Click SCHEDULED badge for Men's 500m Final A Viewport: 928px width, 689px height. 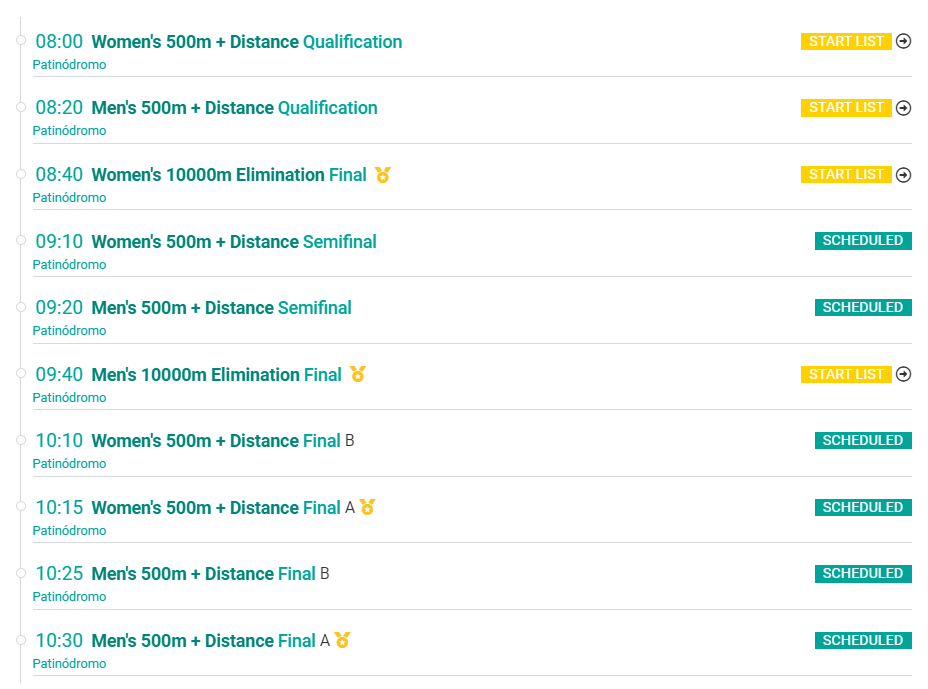(x=863, y=640)
